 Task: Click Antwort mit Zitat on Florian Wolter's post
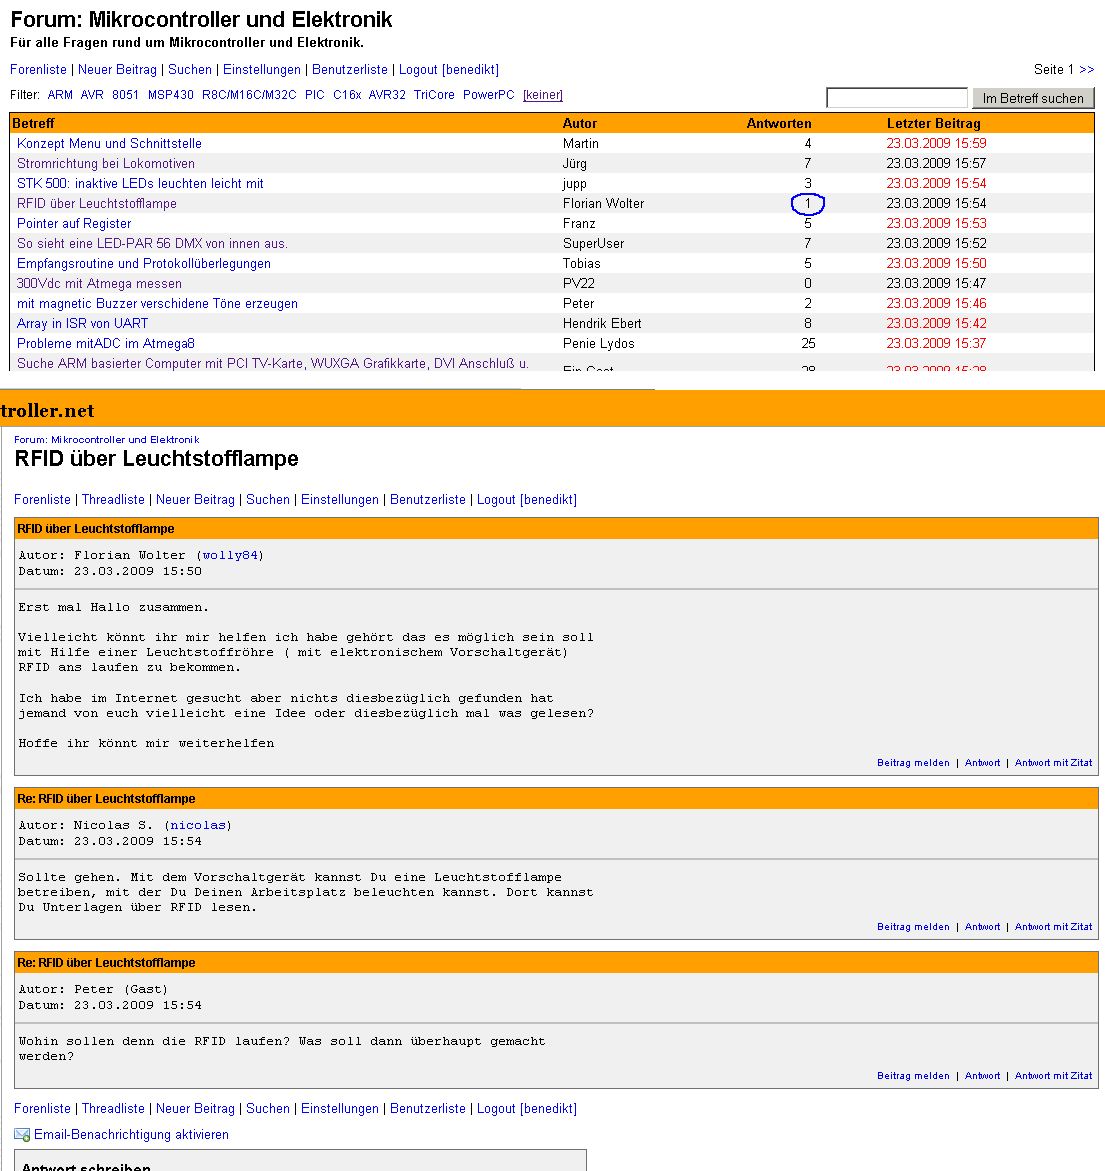1053,763
